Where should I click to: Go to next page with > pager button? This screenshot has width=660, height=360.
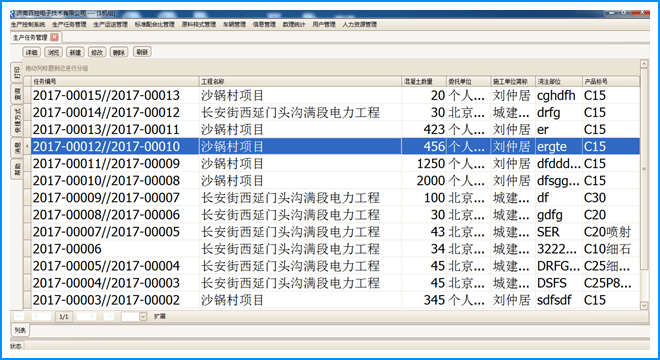[86, 316]
